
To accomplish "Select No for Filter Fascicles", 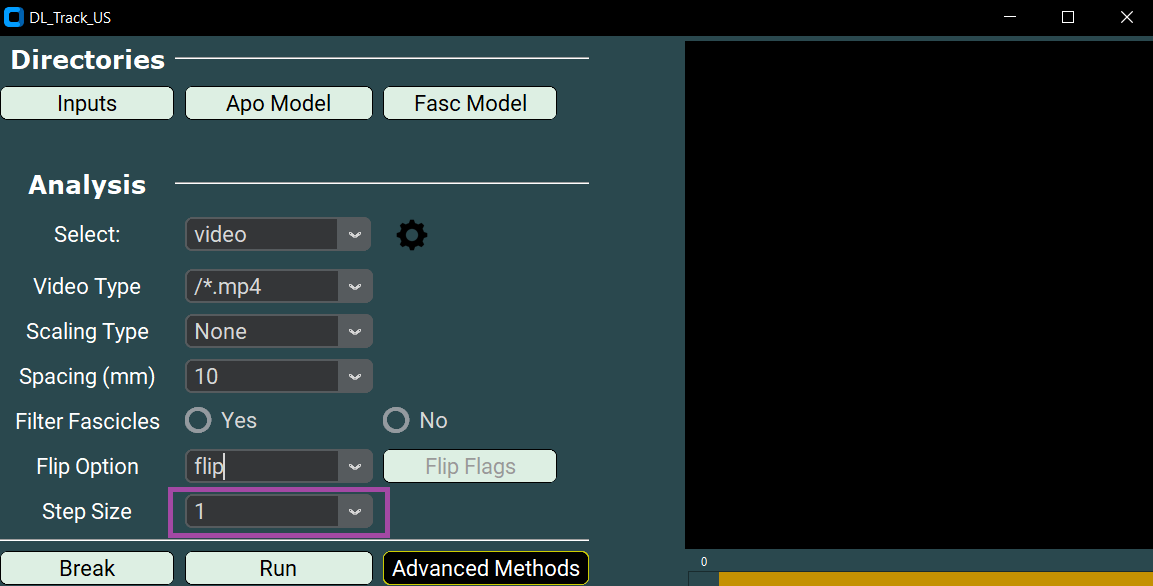I will click(x=396, y=420).
